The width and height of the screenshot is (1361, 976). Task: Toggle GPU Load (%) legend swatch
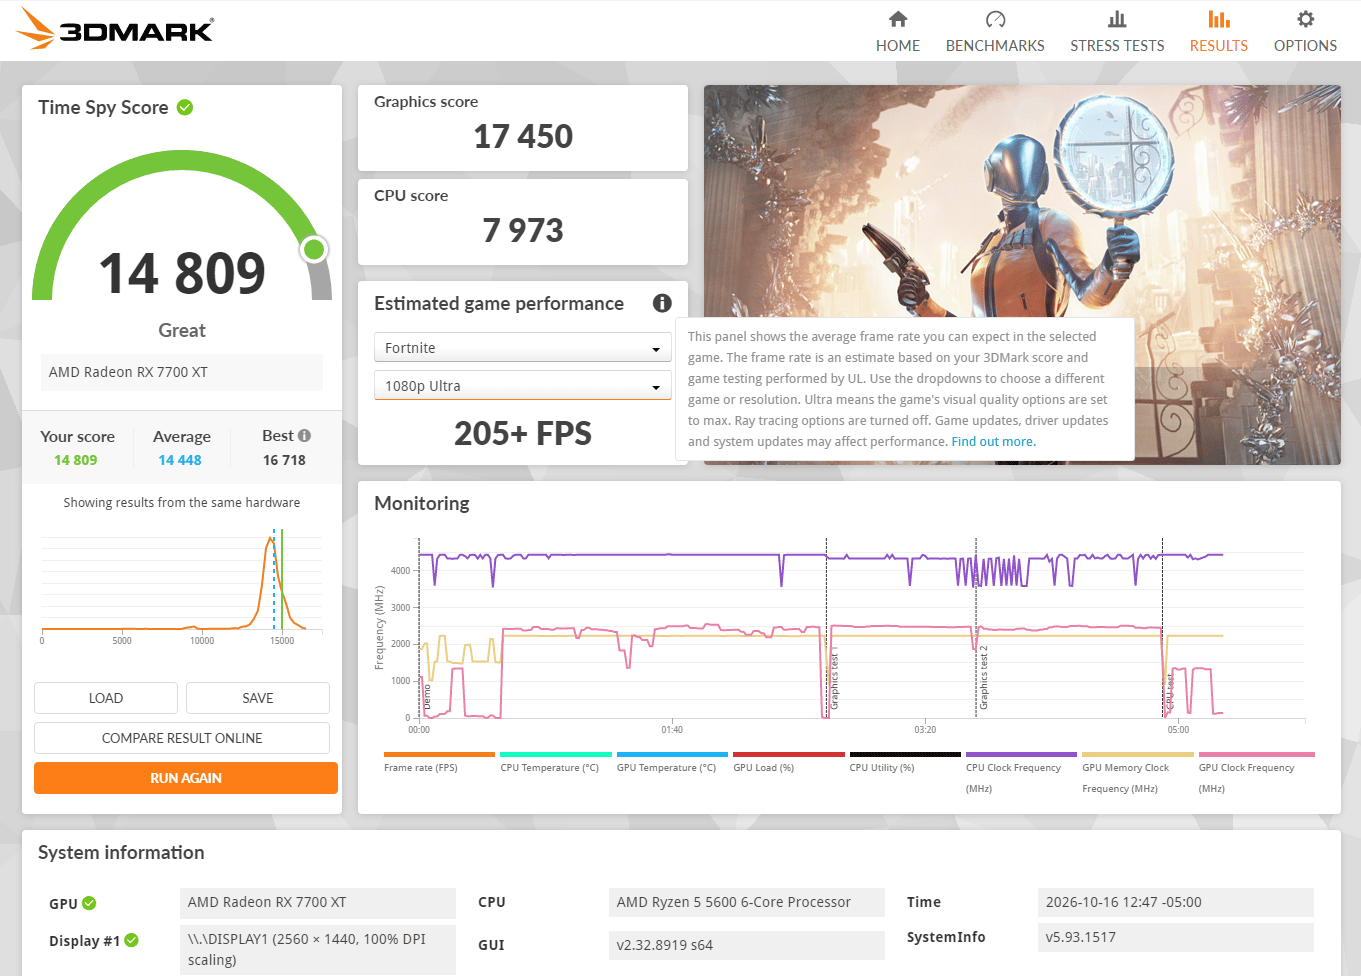788,755
